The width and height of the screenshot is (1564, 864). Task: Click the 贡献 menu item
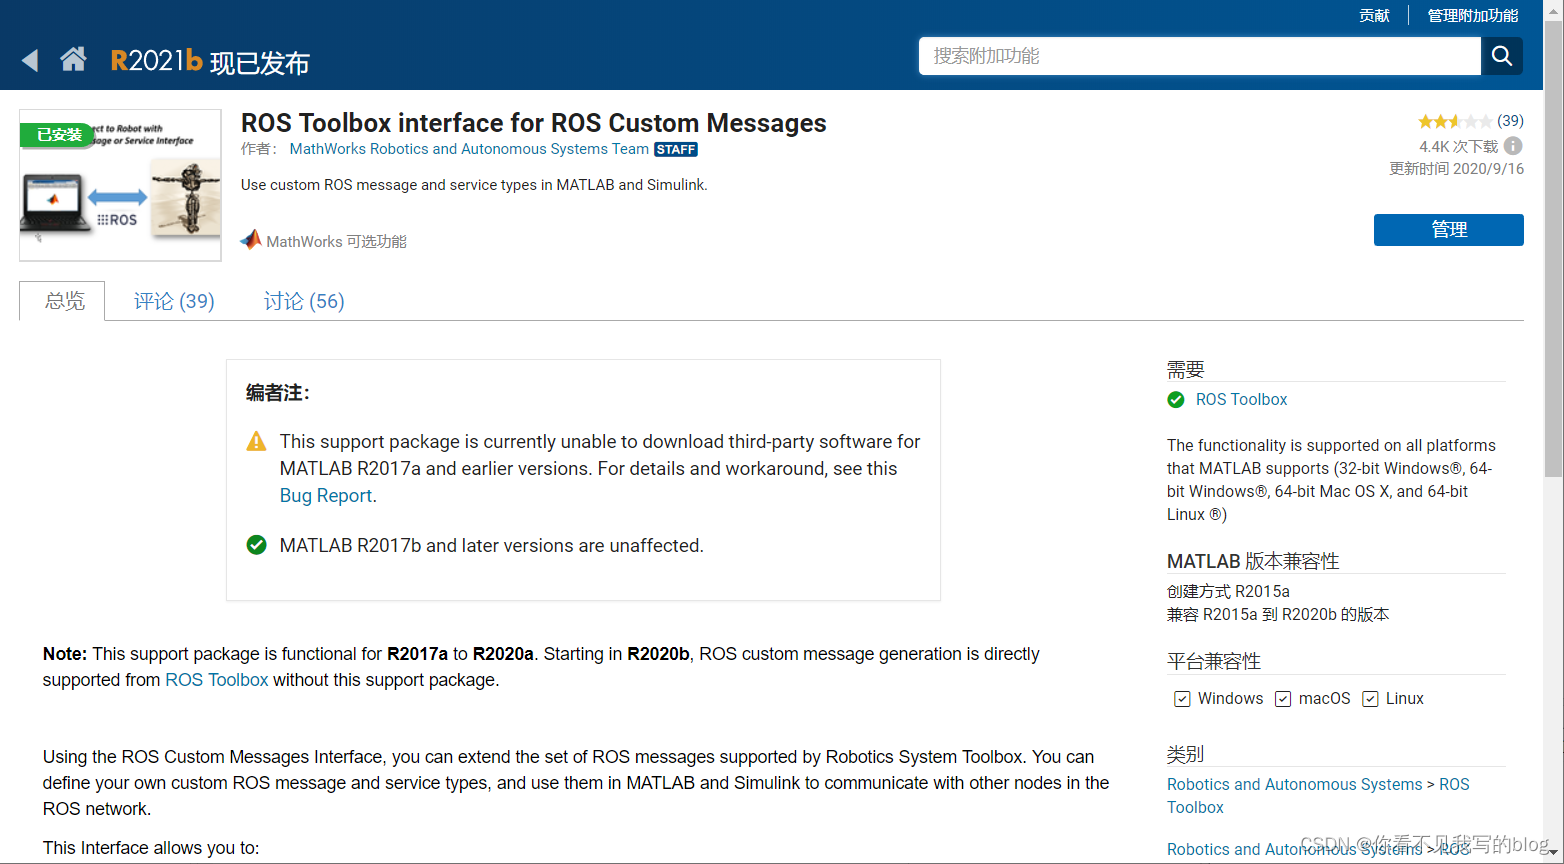[1374, 15]
